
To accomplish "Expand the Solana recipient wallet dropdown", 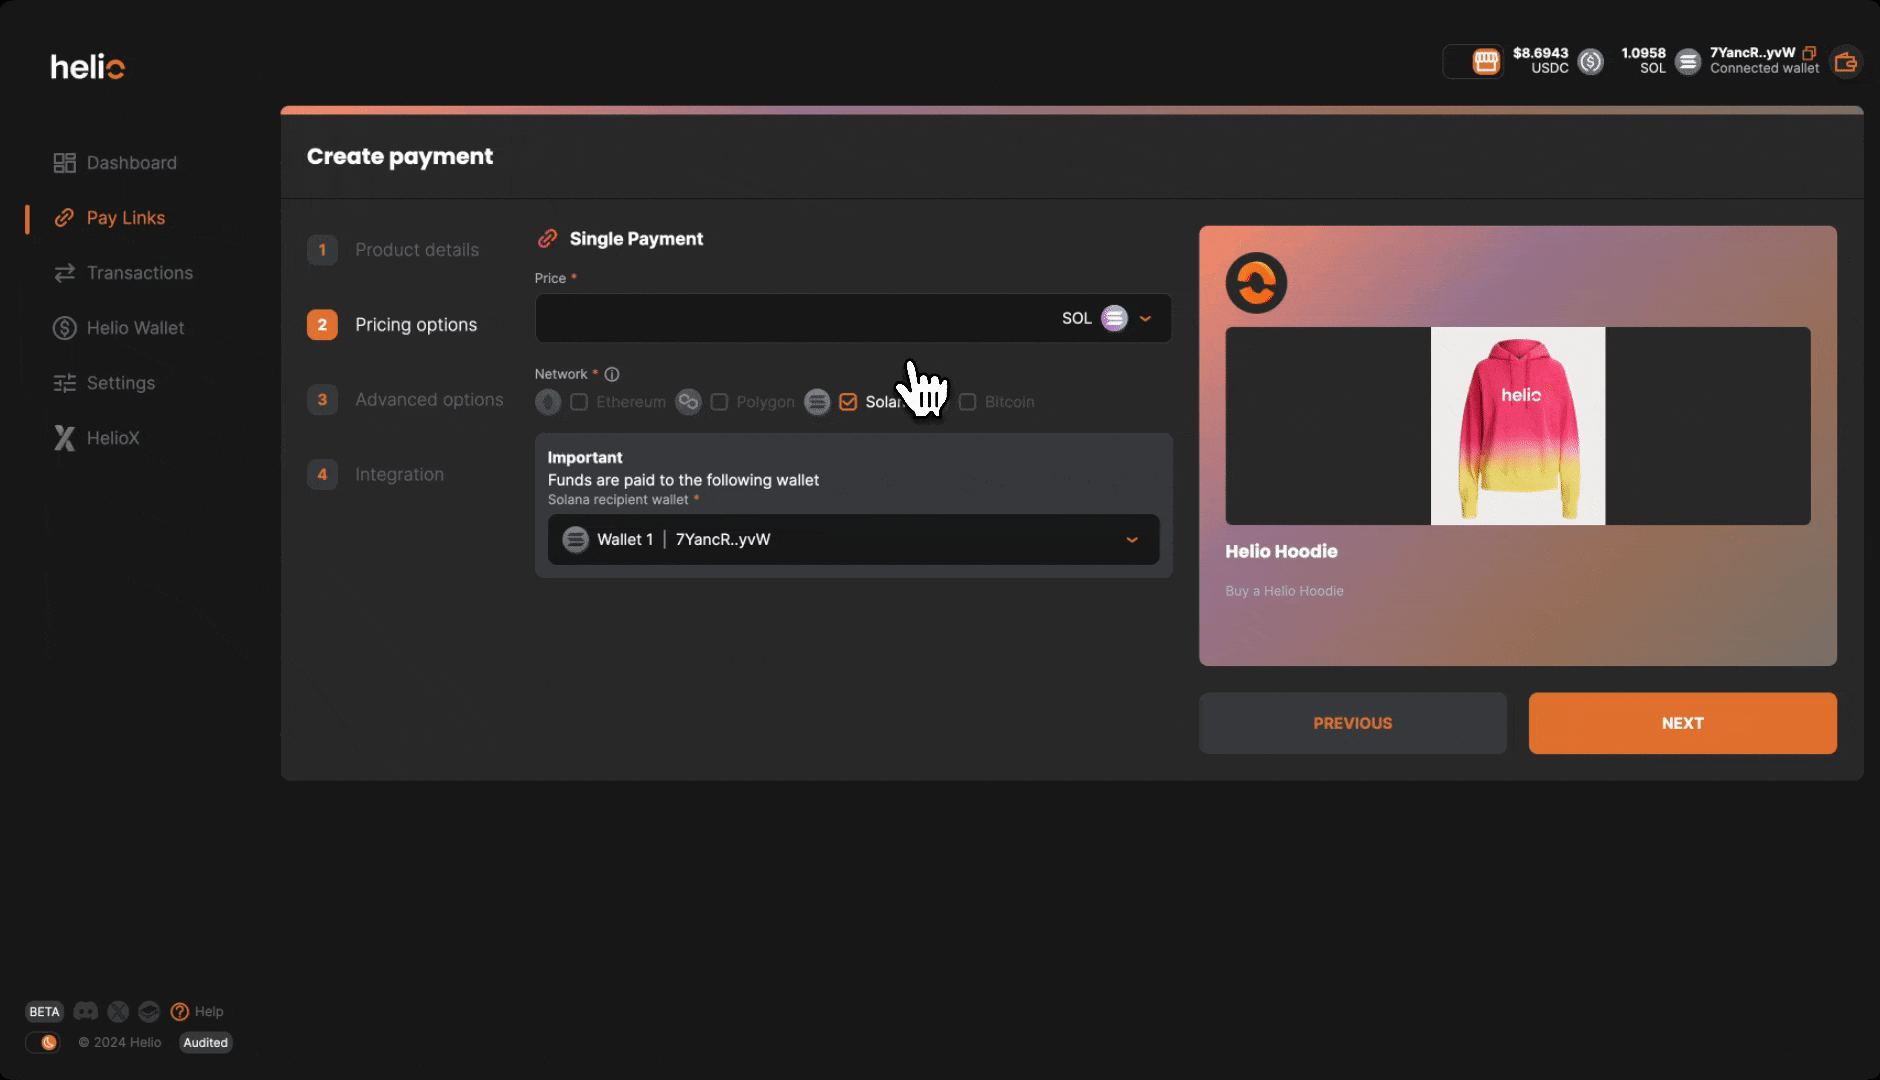I will click(1132, 540).
